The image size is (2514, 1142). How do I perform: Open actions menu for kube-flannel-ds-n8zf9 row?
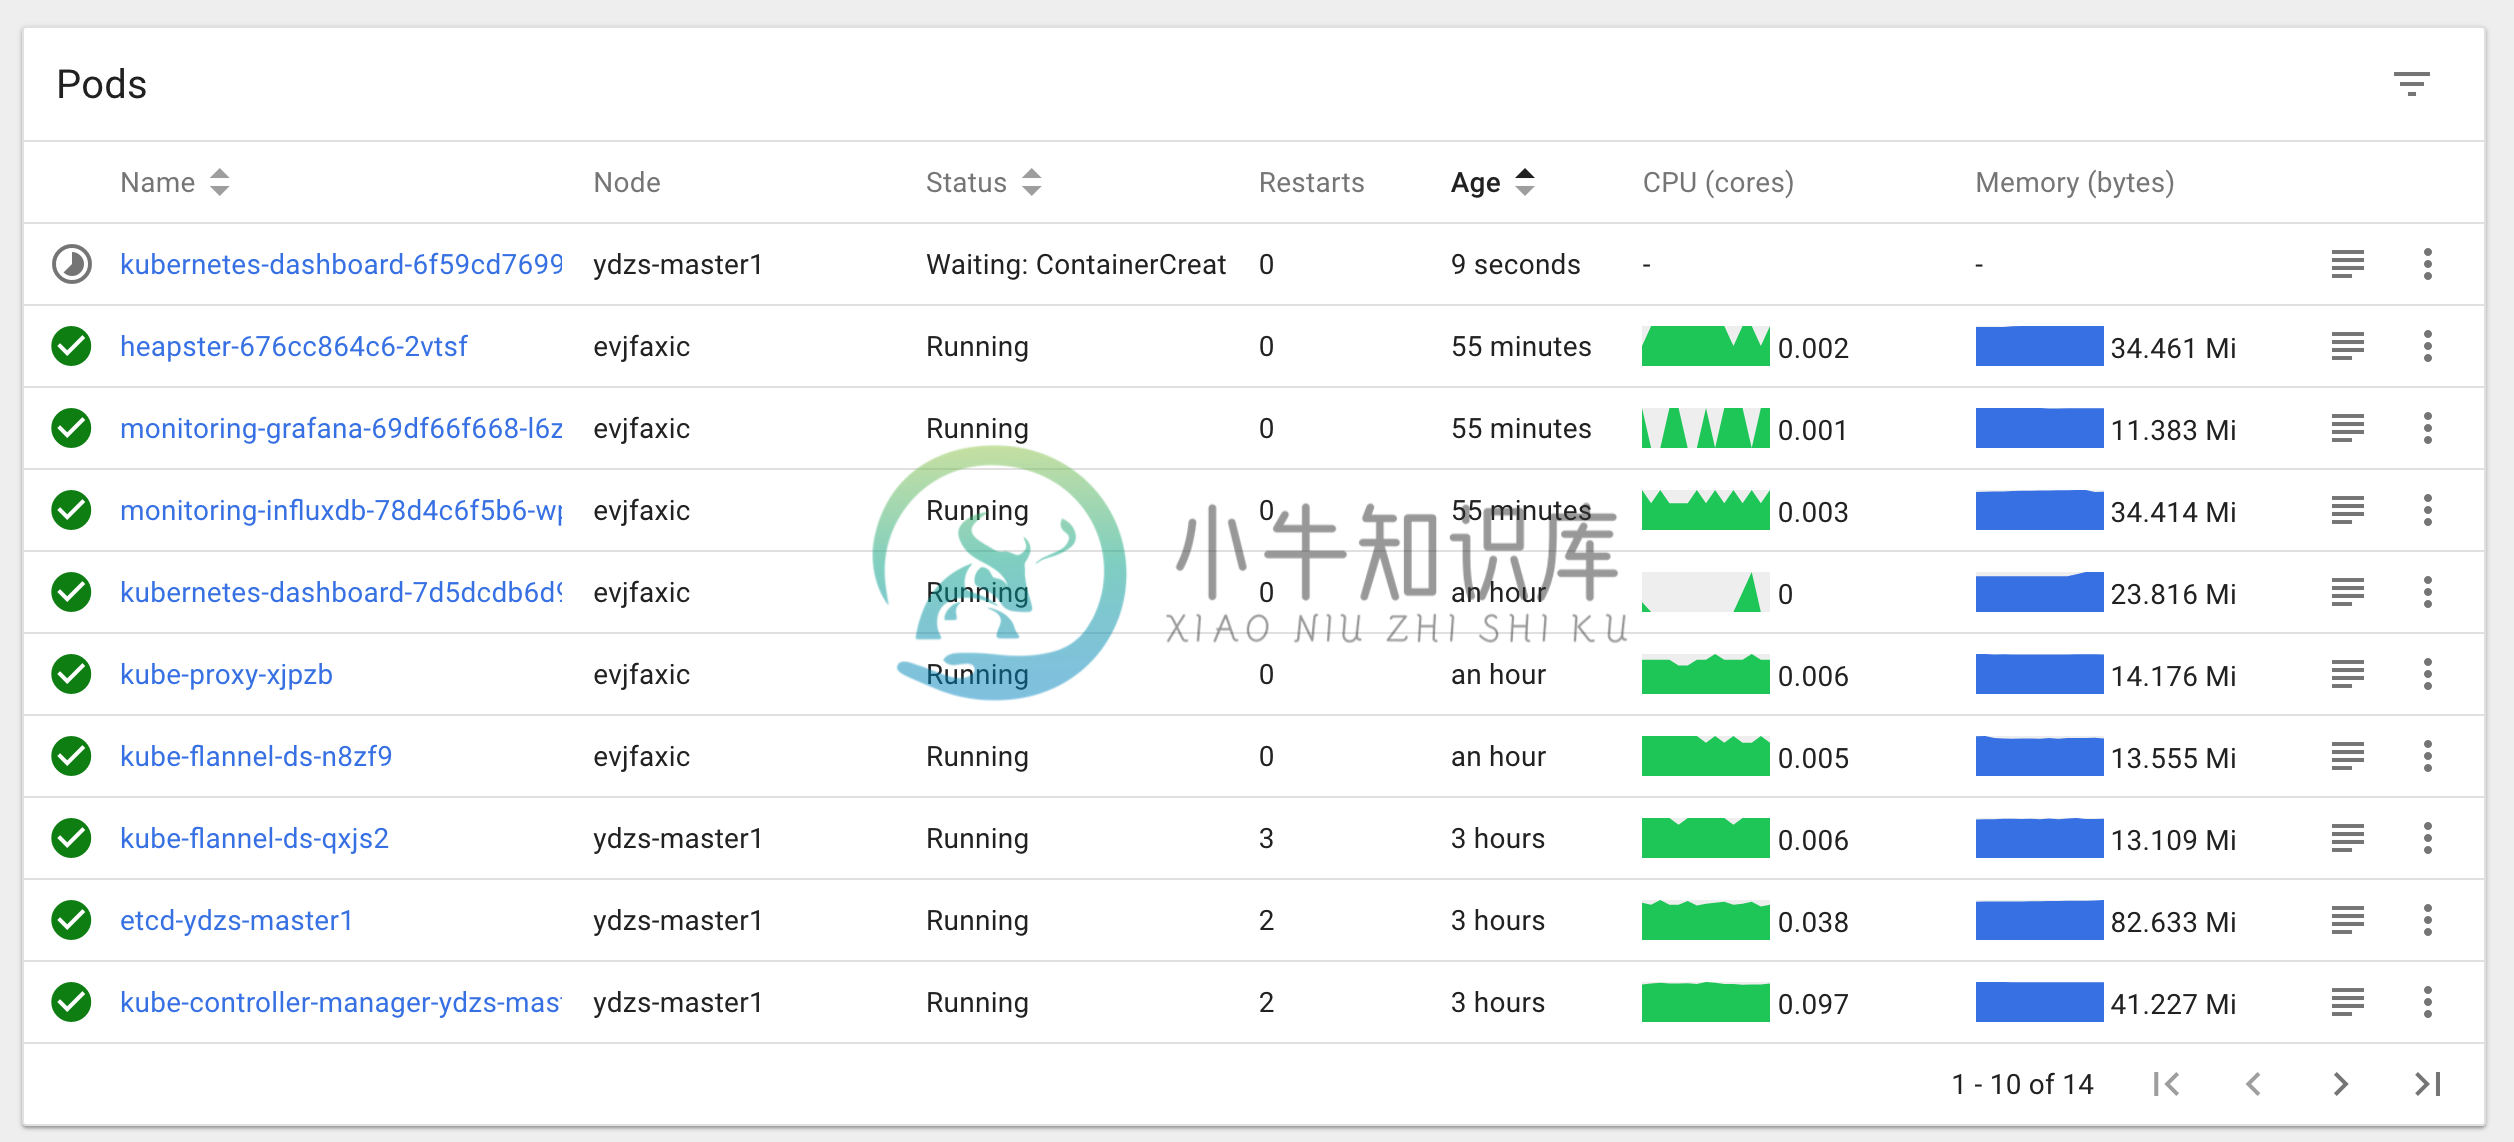coord(2427,756)
